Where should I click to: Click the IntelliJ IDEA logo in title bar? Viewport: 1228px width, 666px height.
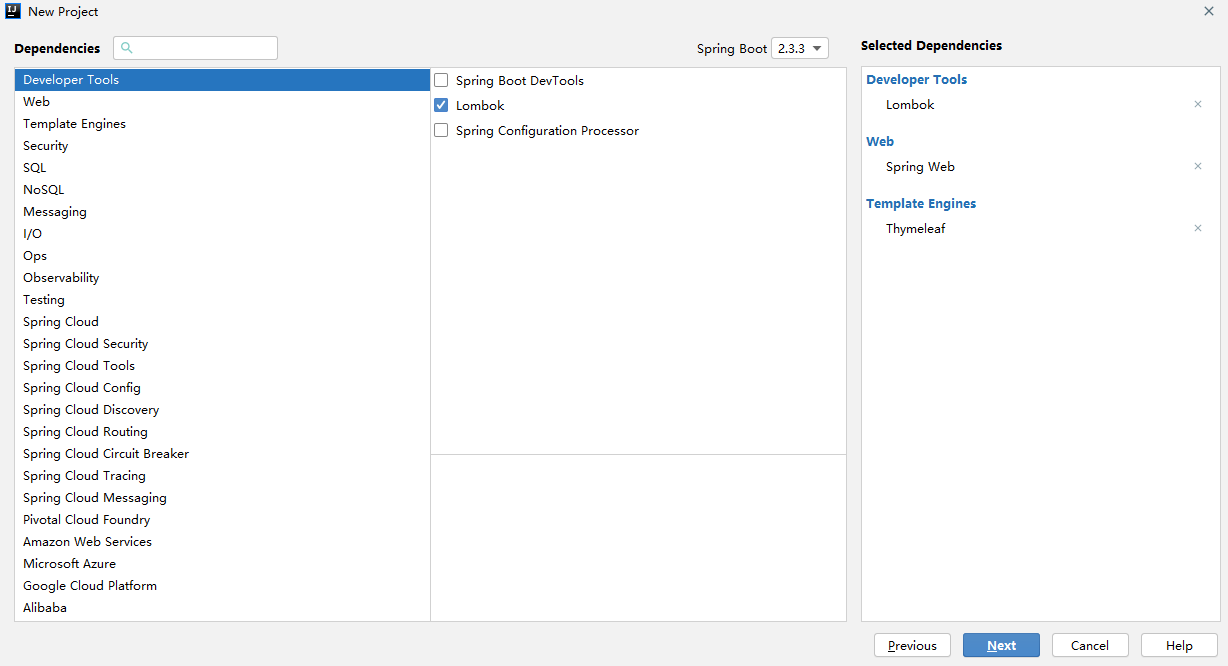13,11
